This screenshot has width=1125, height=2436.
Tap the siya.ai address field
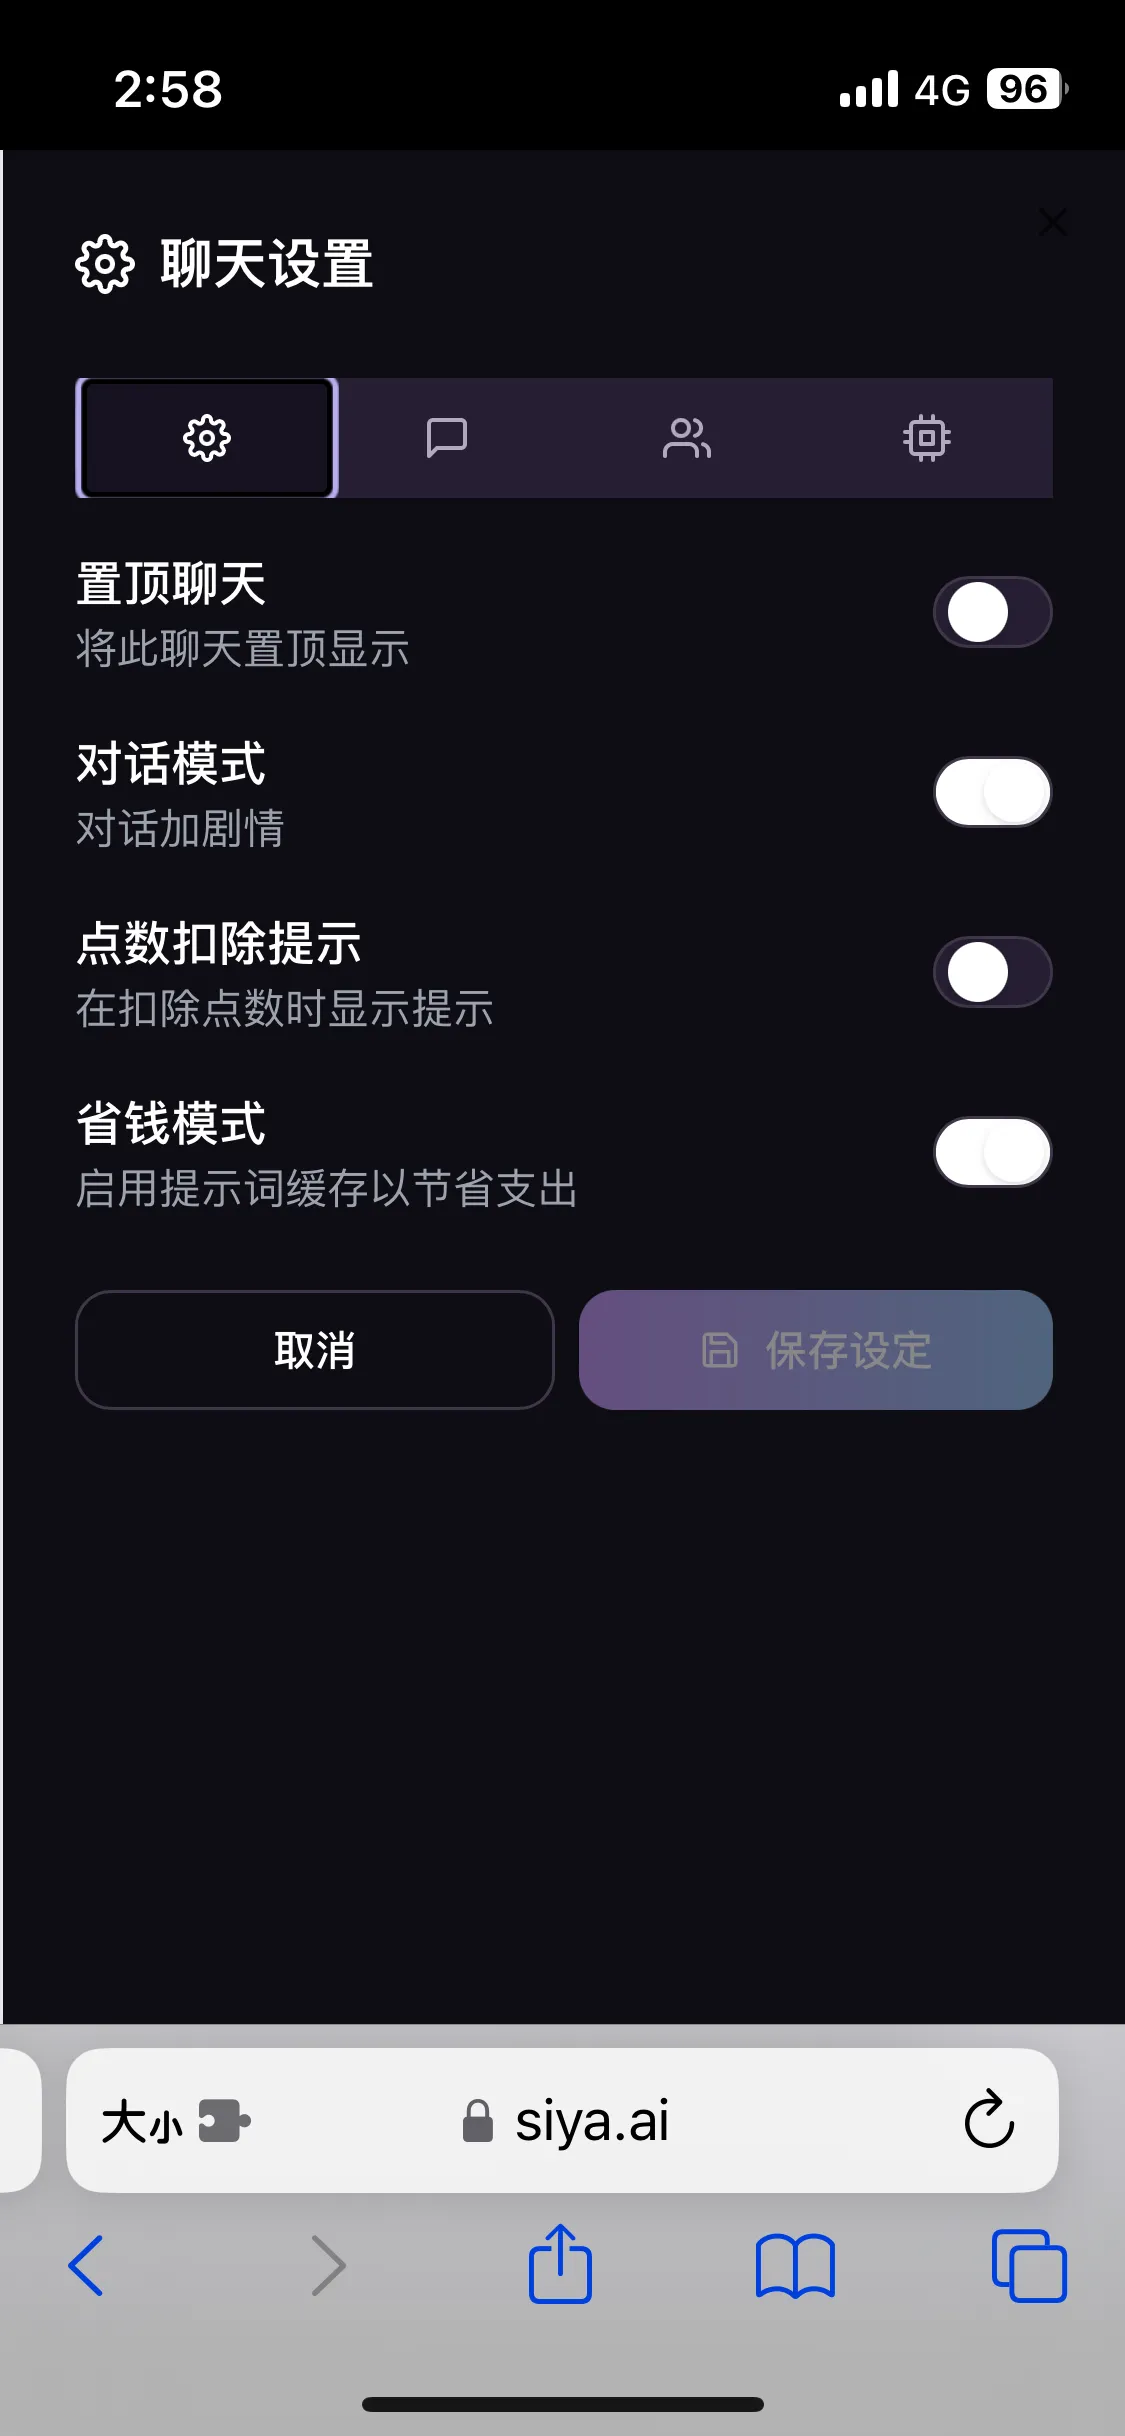(592, 2121)
